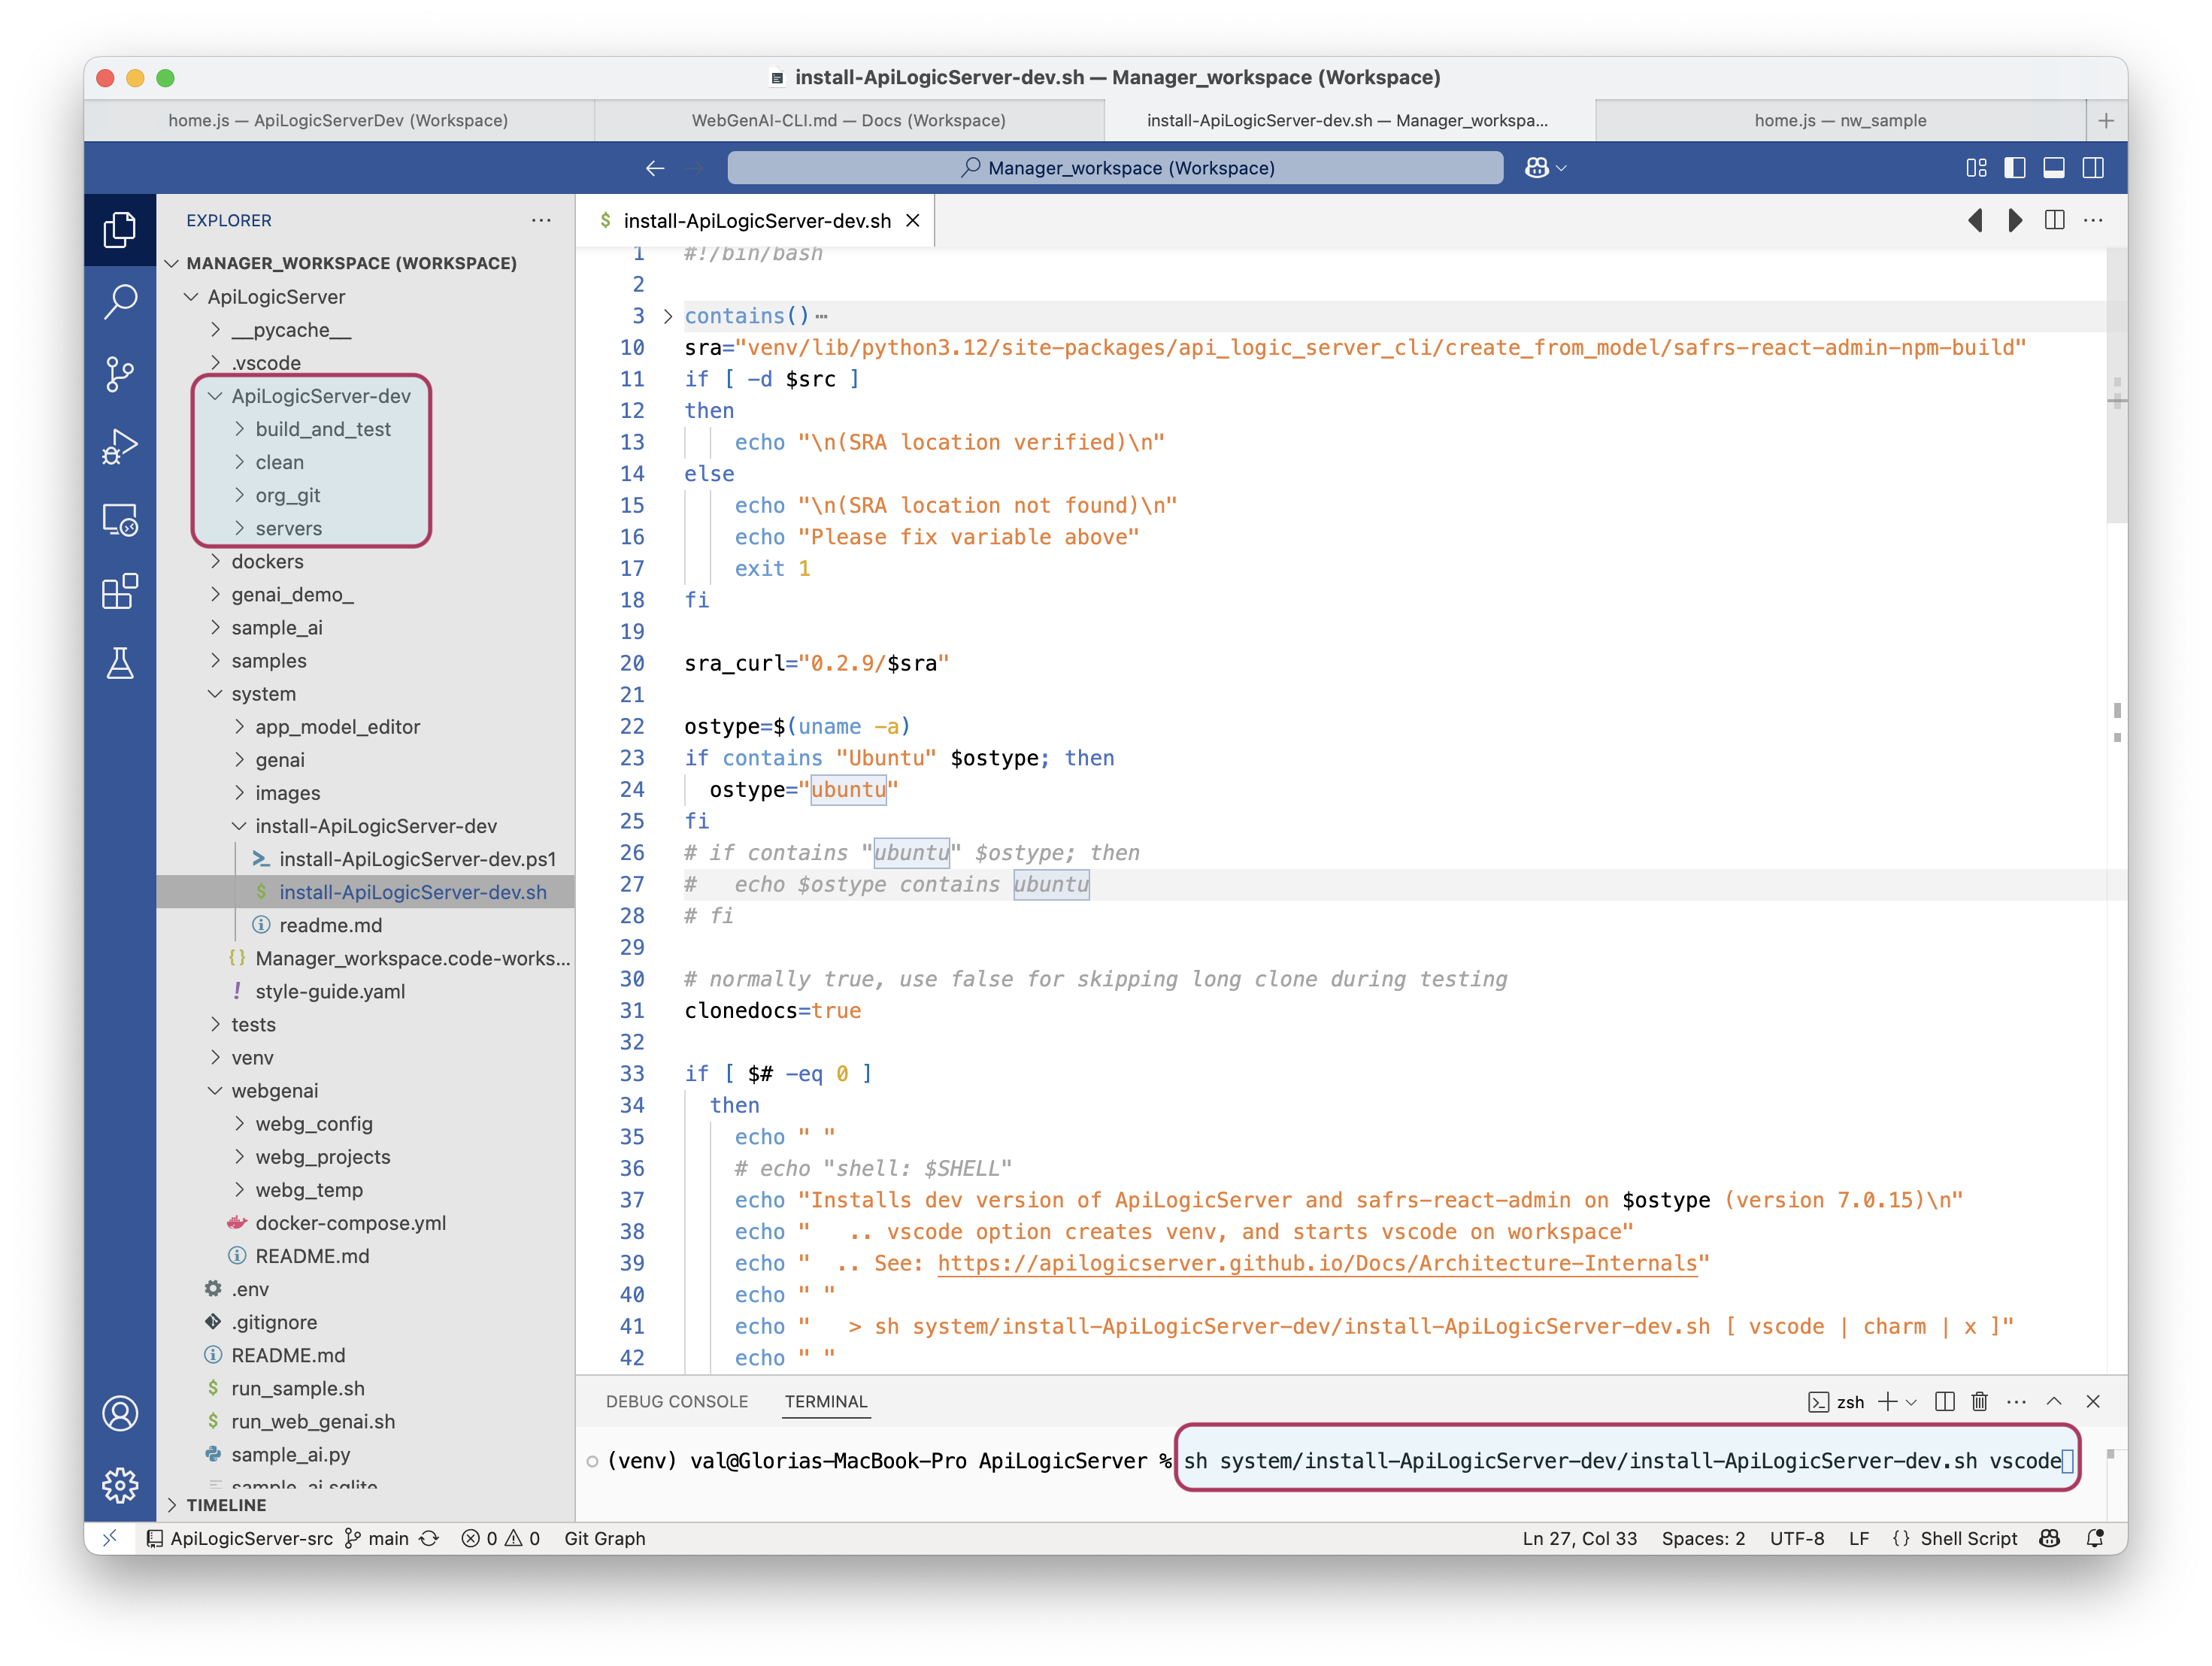Open the Explorer view in activity bar
The image size is (2212, 1666).
point(120,230)
